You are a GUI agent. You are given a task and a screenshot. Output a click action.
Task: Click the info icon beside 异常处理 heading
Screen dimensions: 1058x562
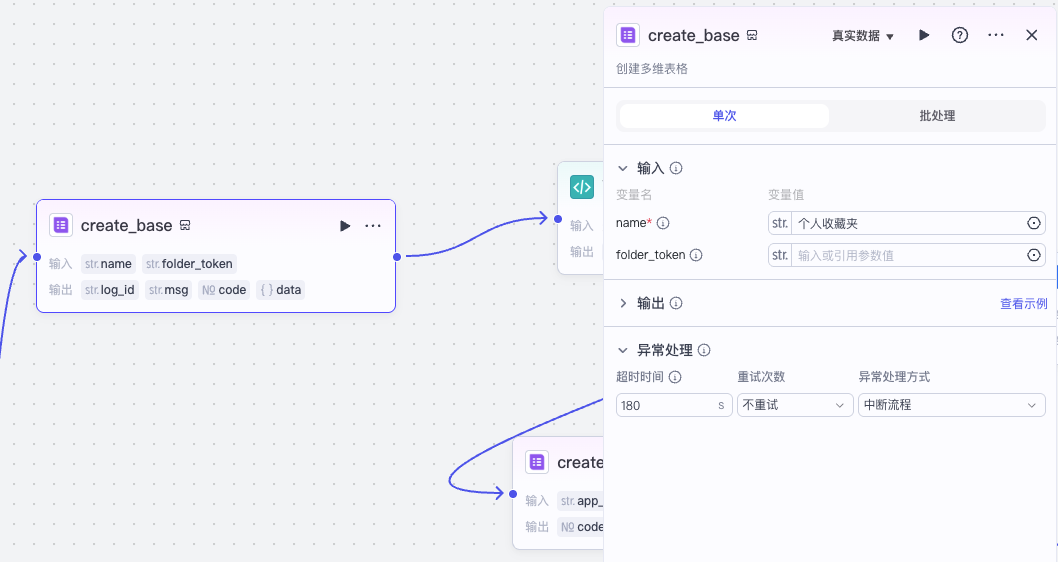pos(704,350)
